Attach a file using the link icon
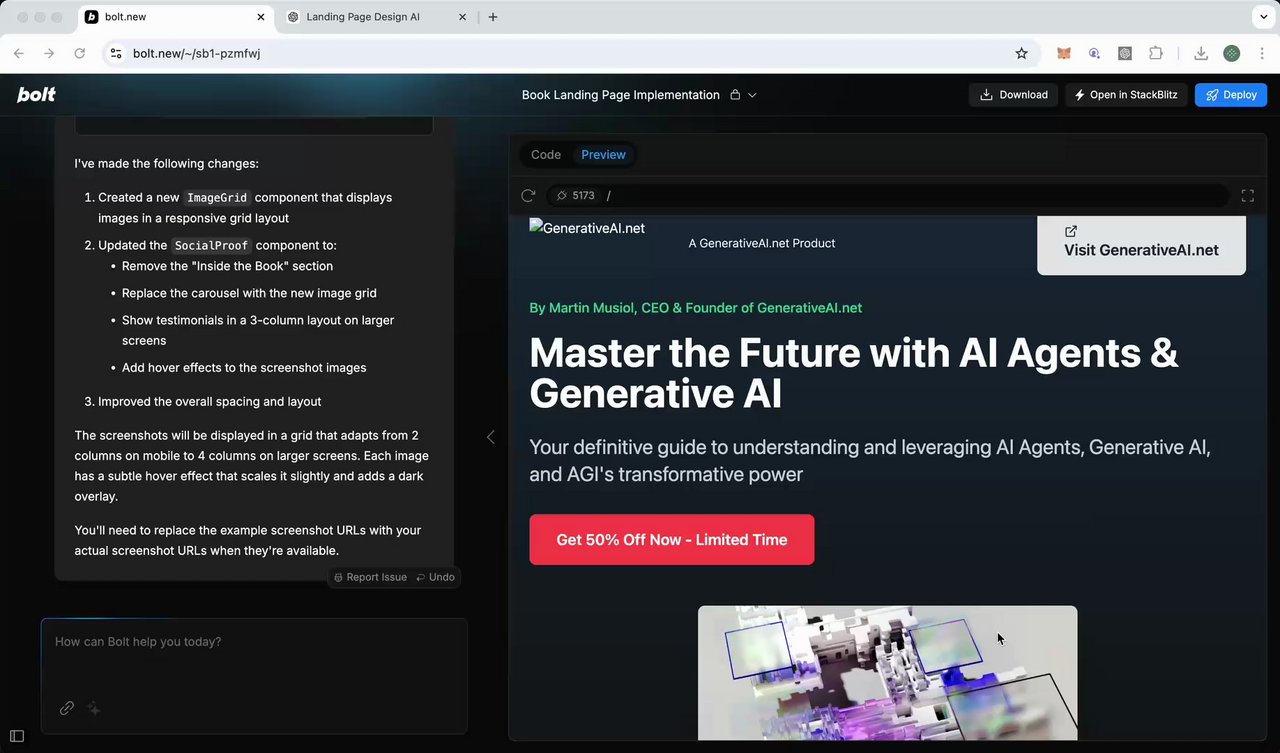 67,708
